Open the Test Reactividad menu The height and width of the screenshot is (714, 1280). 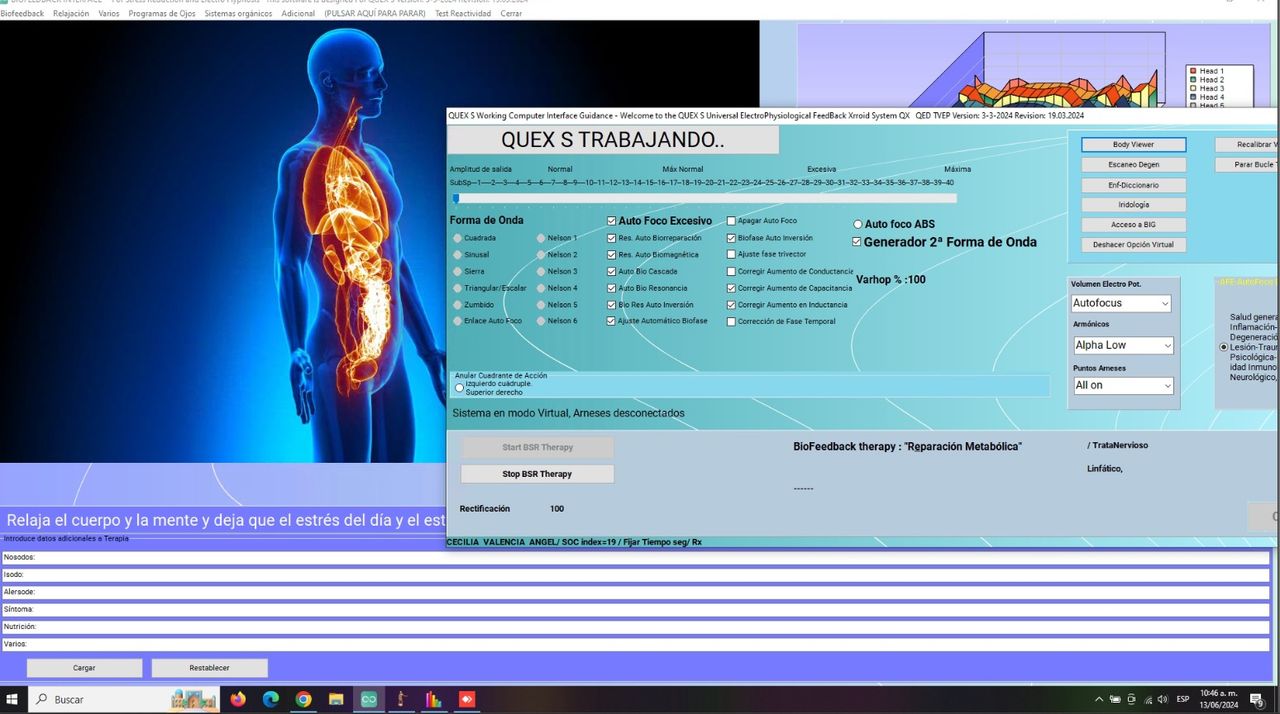pyautogui.click(x=463, y=14)
